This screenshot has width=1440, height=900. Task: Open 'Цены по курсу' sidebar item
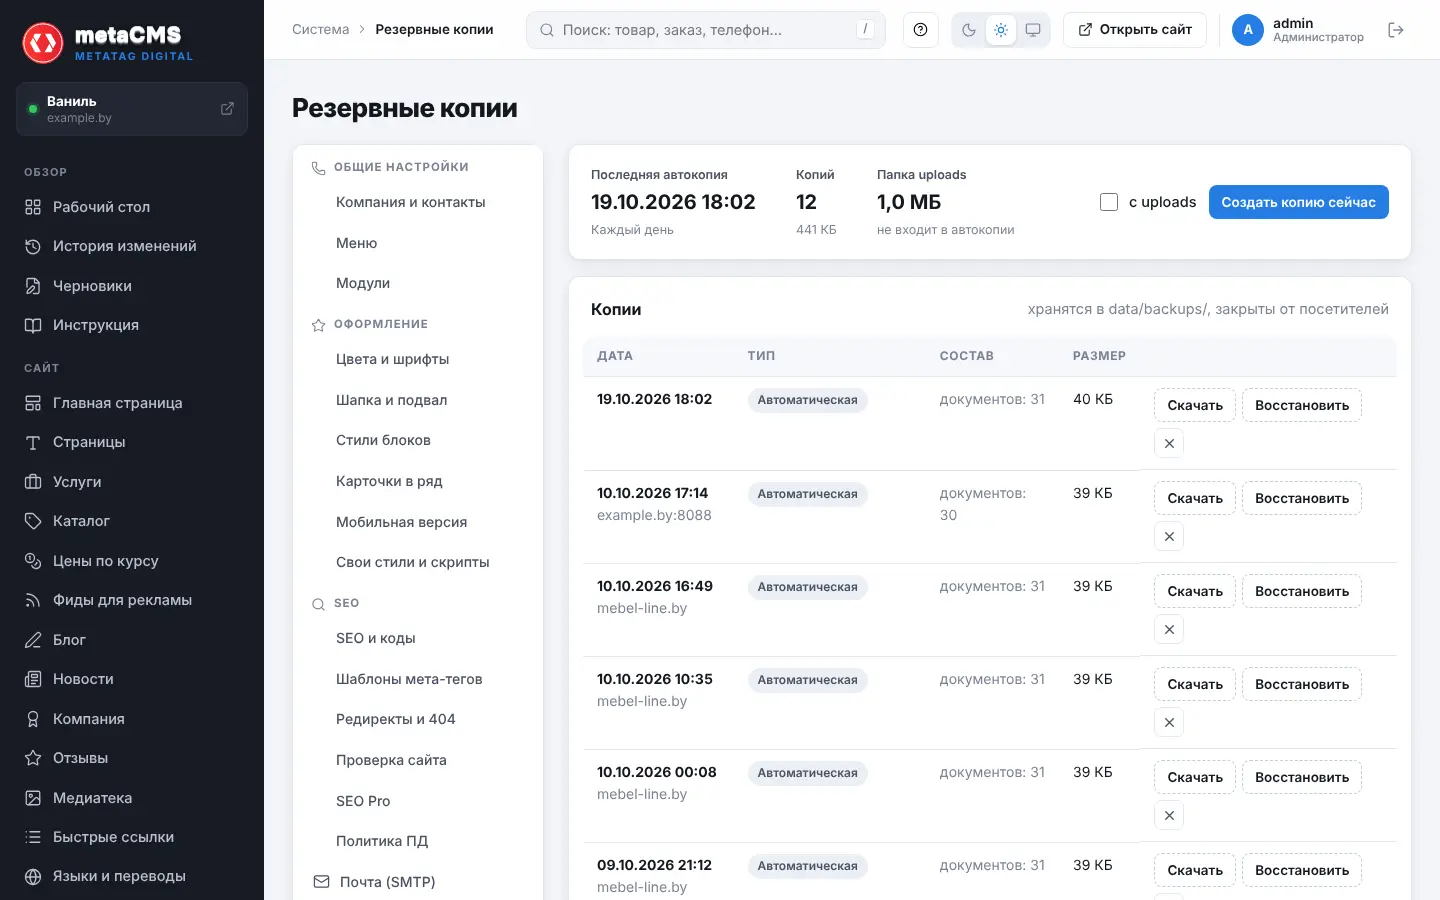pos(132,561)
